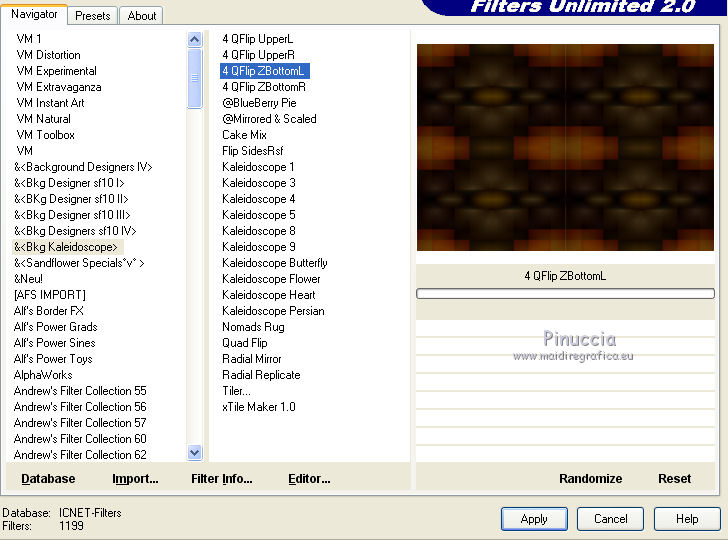The width and height of the screenshot is (728, 540).
Task: Select Andrew's Filter Collection 57
Action: pos(80,423)
